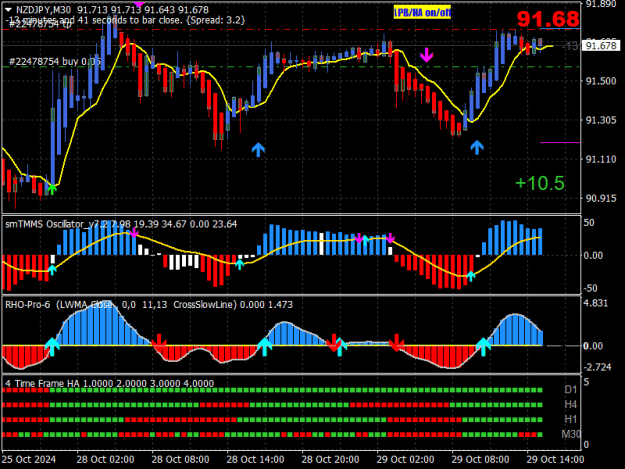
Task: Click the M30 timeframe row label
Action: pyautogui.click(x=571, y=434)
